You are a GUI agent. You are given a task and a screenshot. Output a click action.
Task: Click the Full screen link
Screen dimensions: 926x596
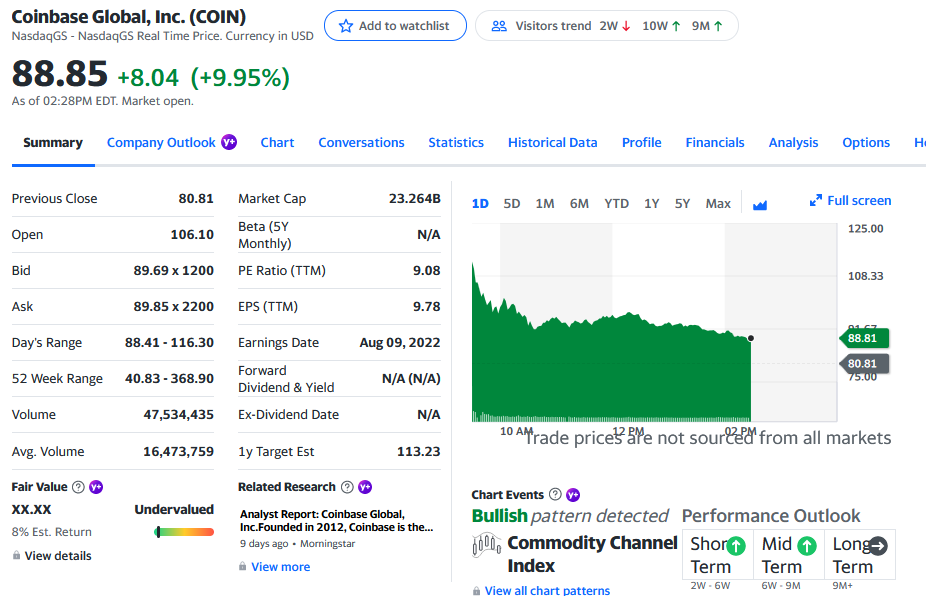[859, 201]
